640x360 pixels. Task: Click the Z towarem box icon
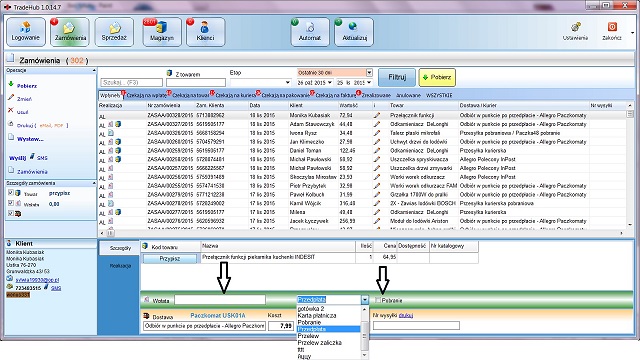click(x=169, y=73)
